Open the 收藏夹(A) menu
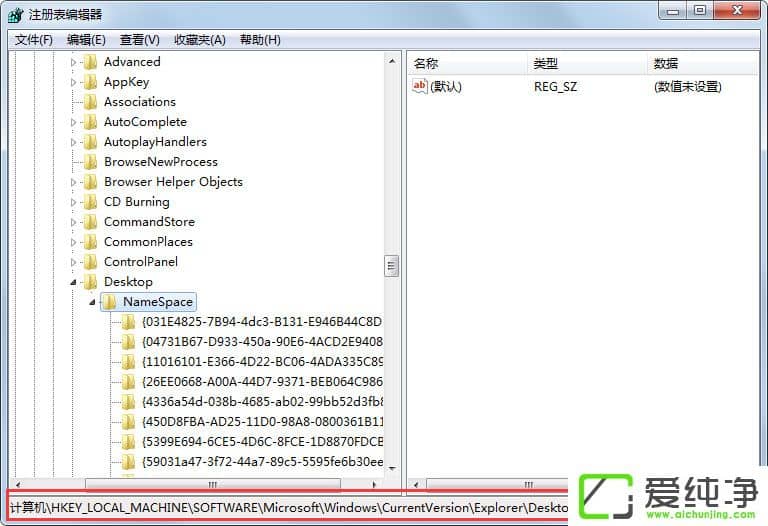This screenshot has height=526, width=768. pyautogui.click(x=199, y=40)
